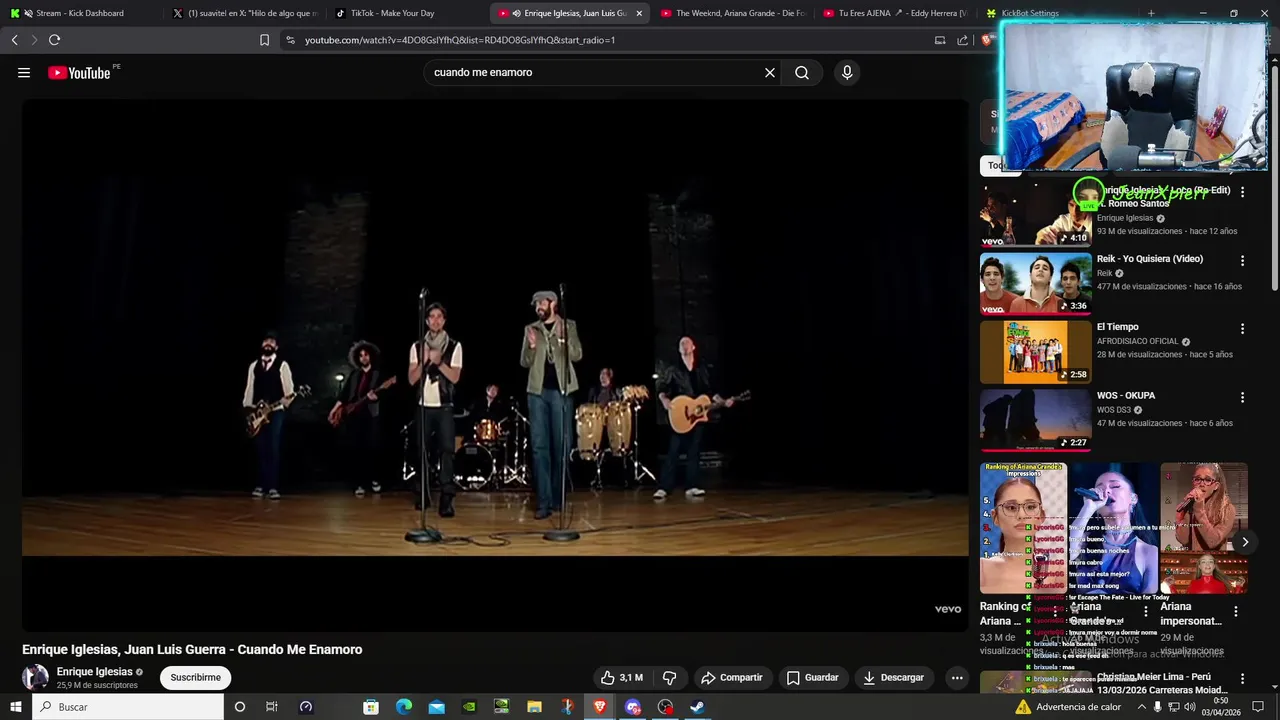Save video with the Guardar button
1280x720 pixels.
click(812, 678)
